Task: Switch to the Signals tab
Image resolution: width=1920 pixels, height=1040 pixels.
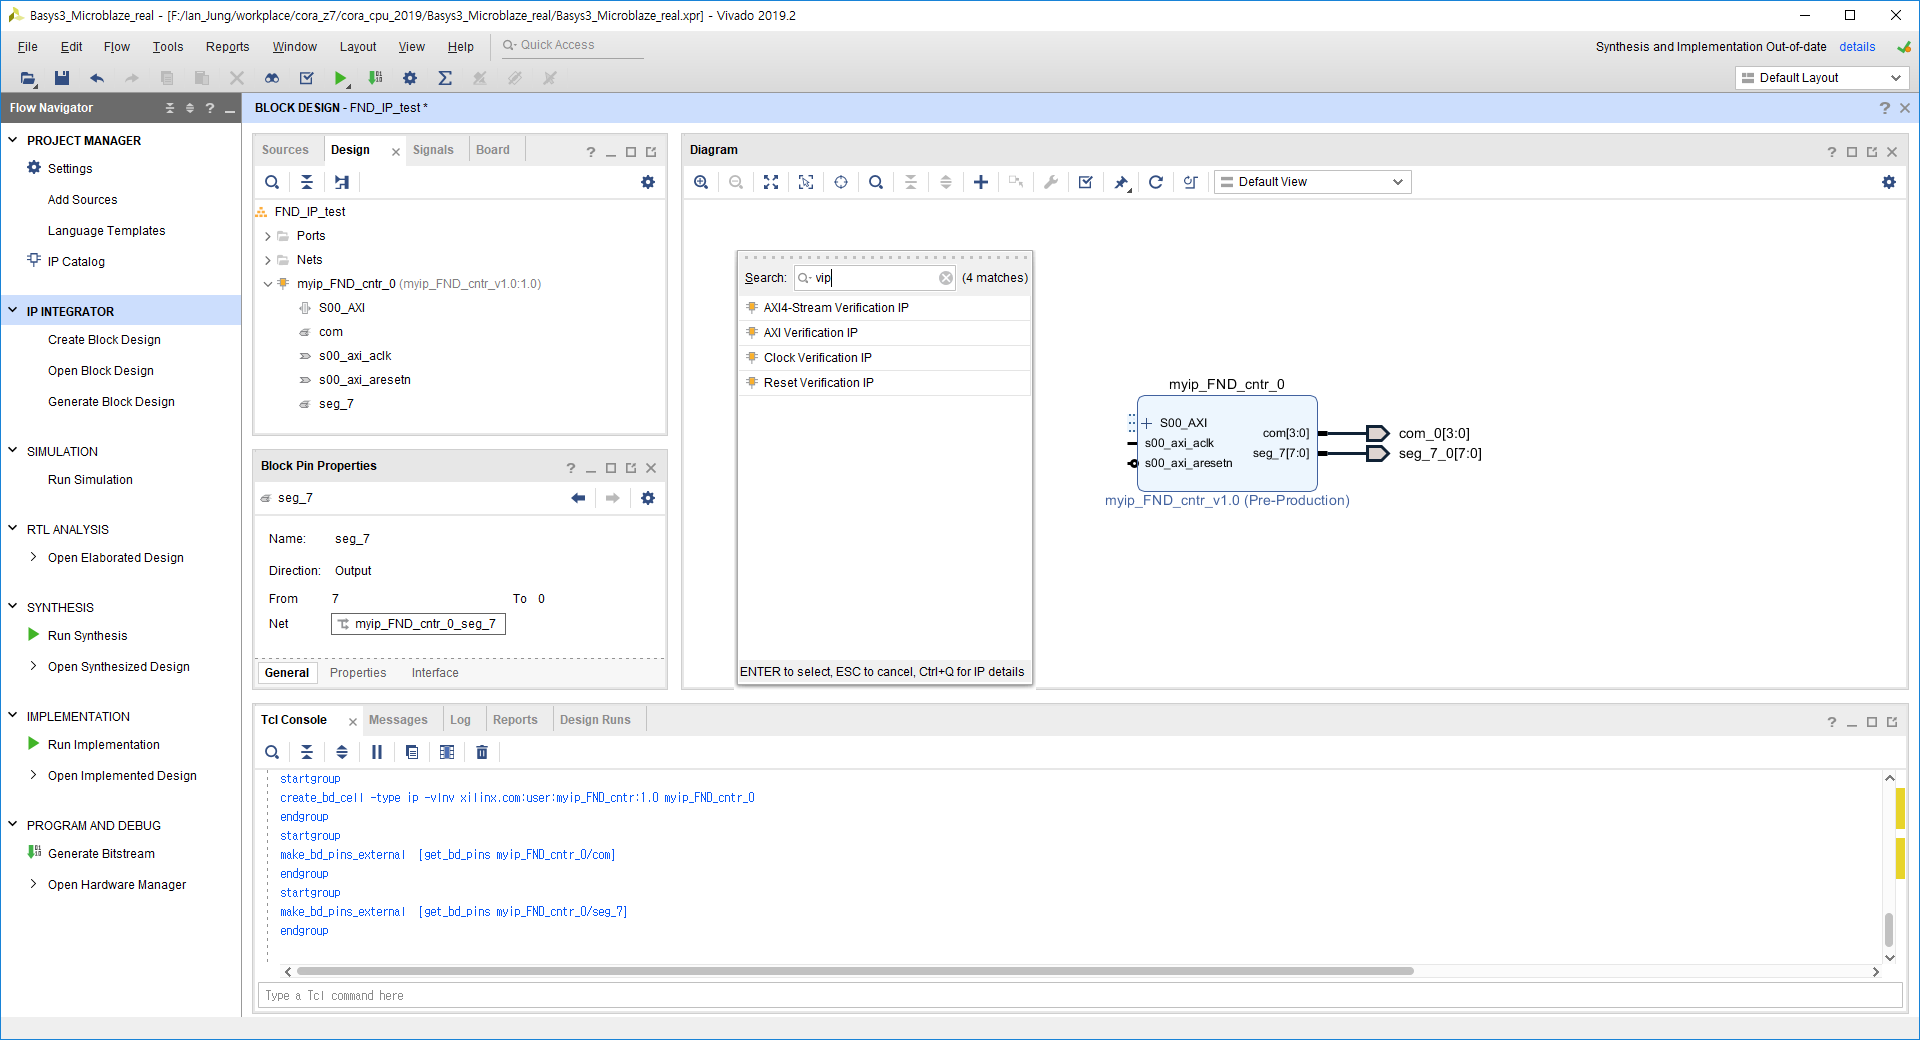Action: point(433,150)
